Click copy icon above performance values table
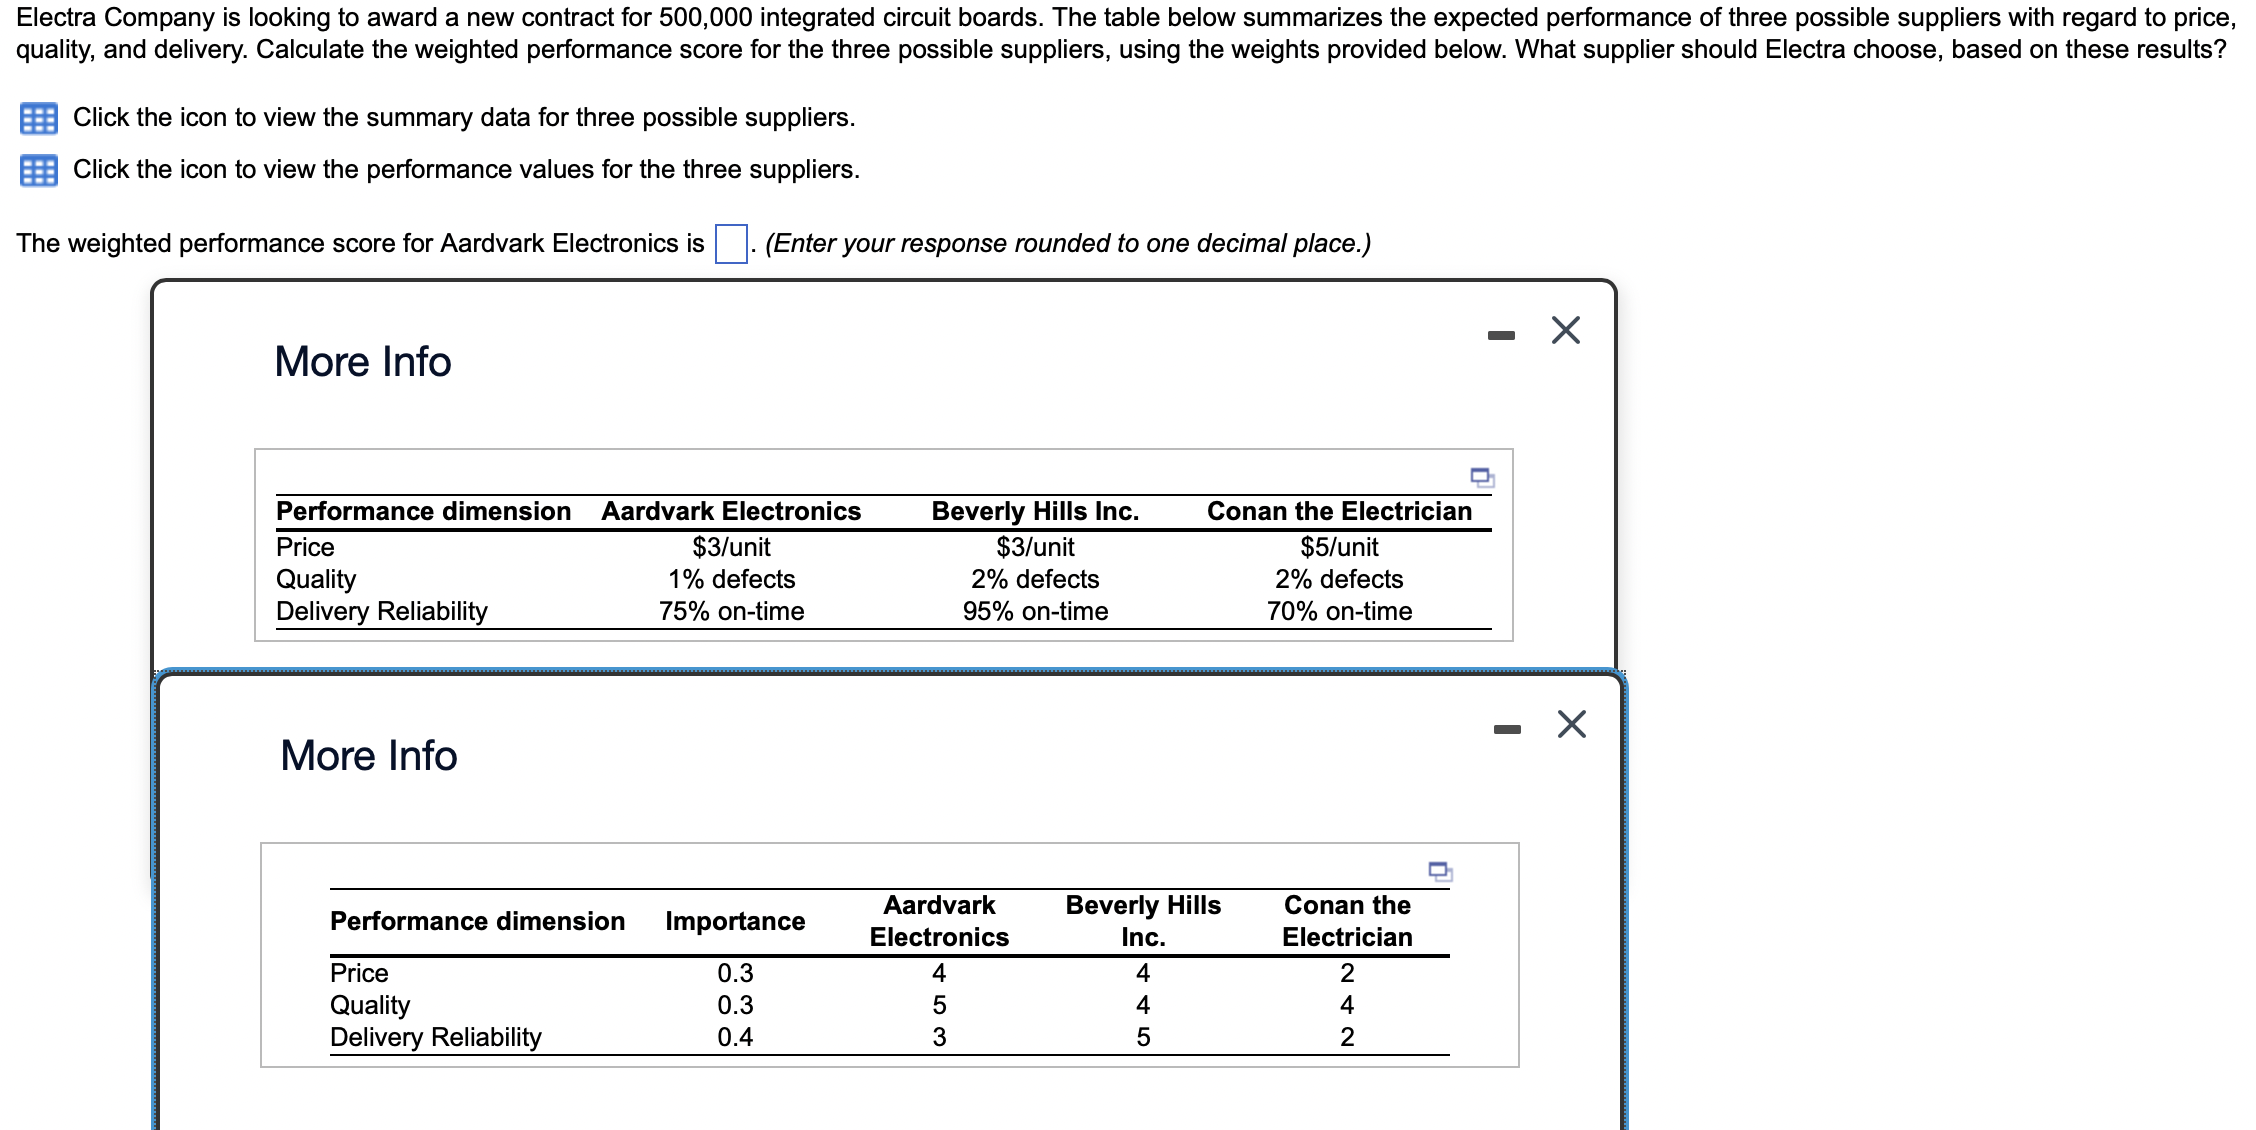The image size is (2256, 1130). click(1439, 871)
